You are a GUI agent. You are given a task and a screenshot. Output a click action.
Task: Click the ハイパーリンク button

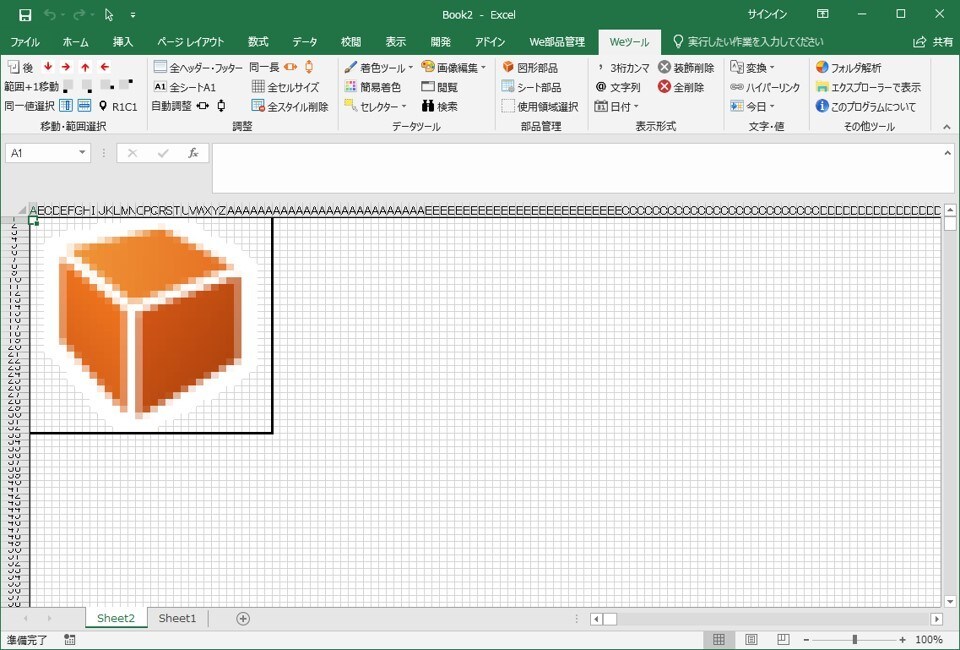tap(765, 87)
